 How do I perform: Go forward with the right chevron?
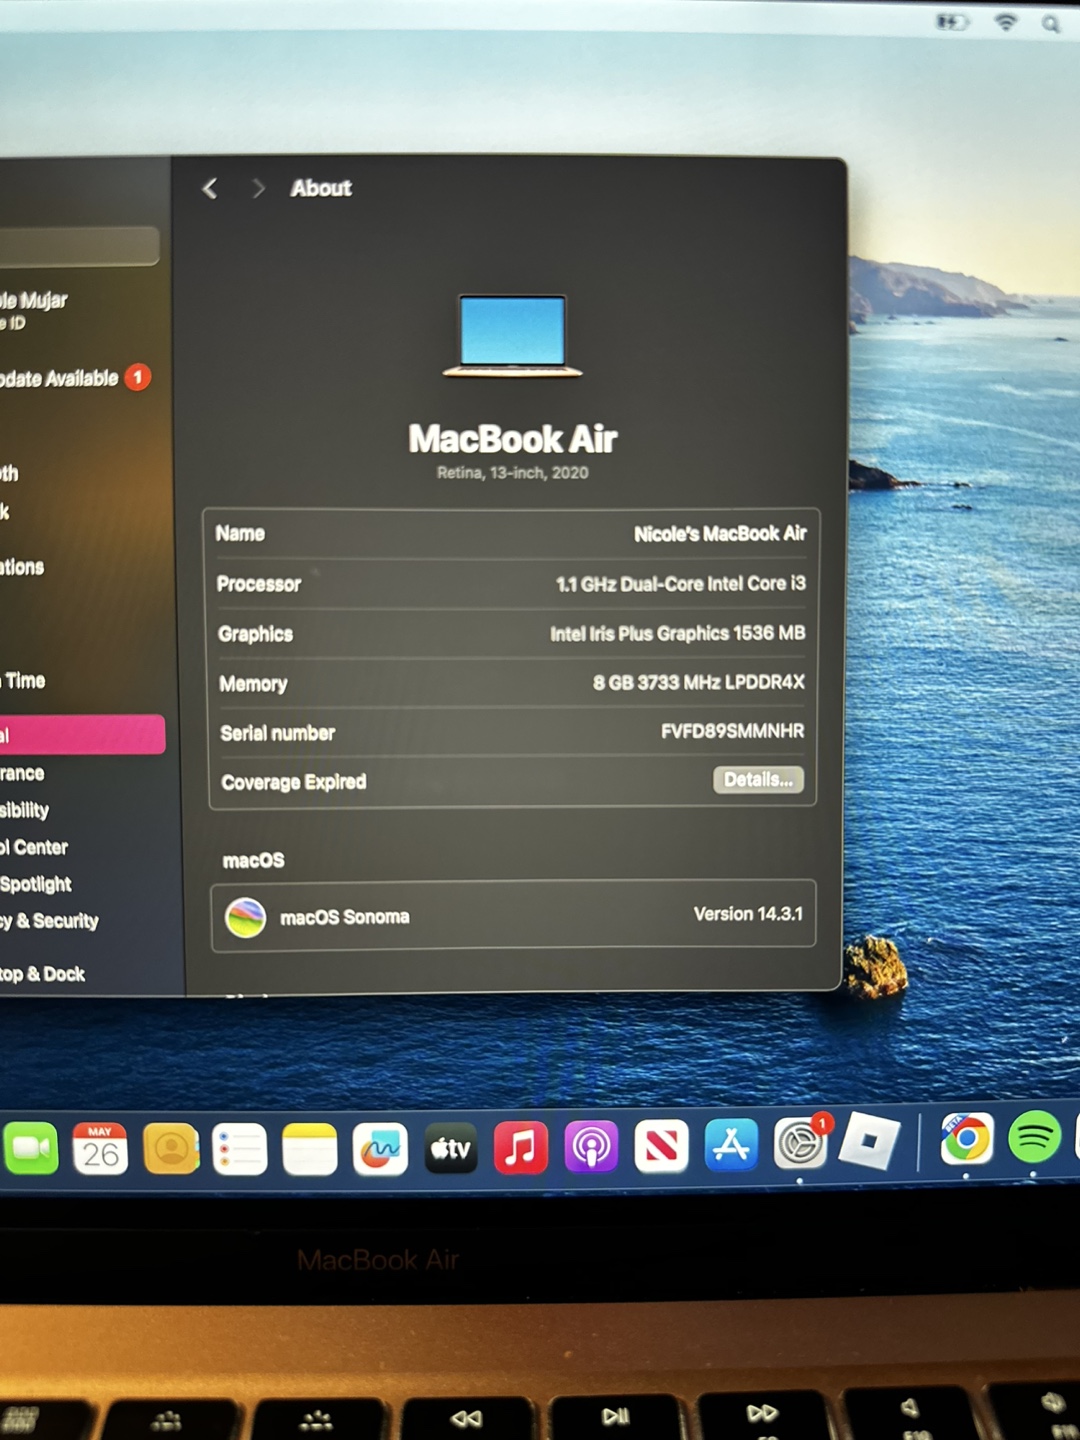258,188
